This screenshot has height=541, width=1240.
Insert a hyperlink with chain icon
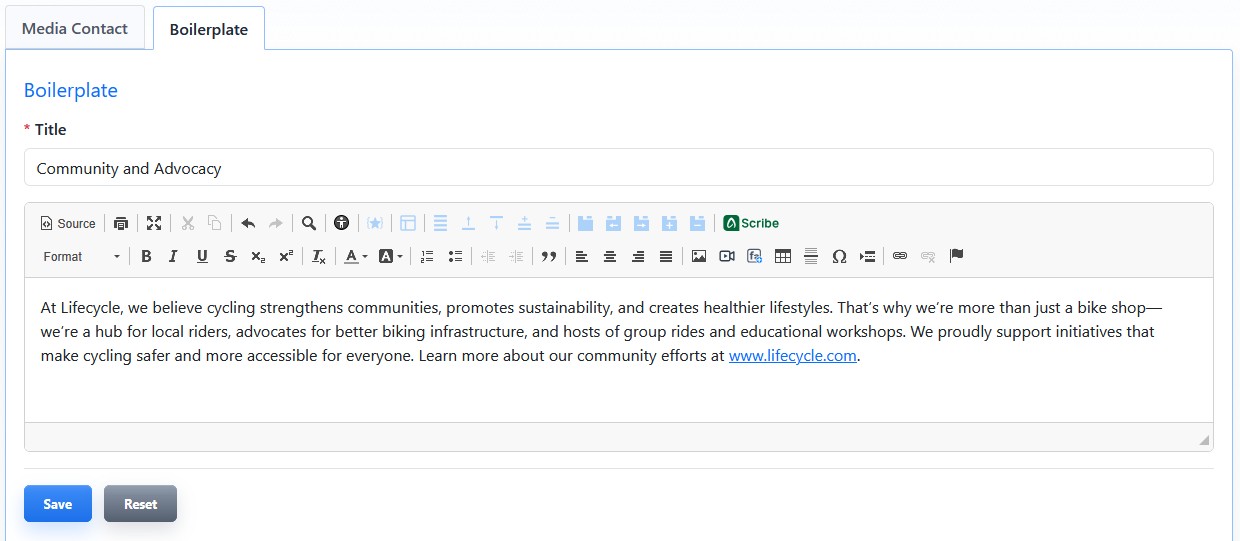tap(900, 257)
